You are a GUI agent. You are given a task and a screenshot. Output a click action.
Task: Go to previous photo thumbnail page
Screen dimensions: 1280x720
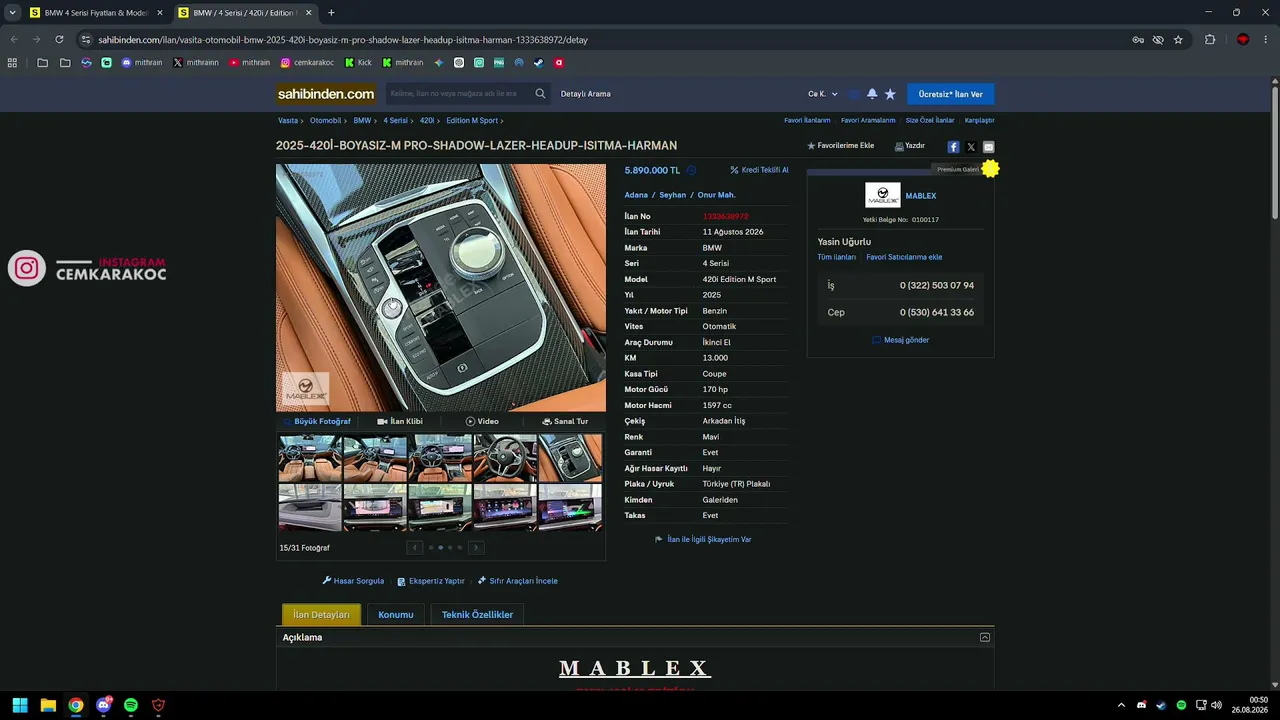(x=415, y=547)
